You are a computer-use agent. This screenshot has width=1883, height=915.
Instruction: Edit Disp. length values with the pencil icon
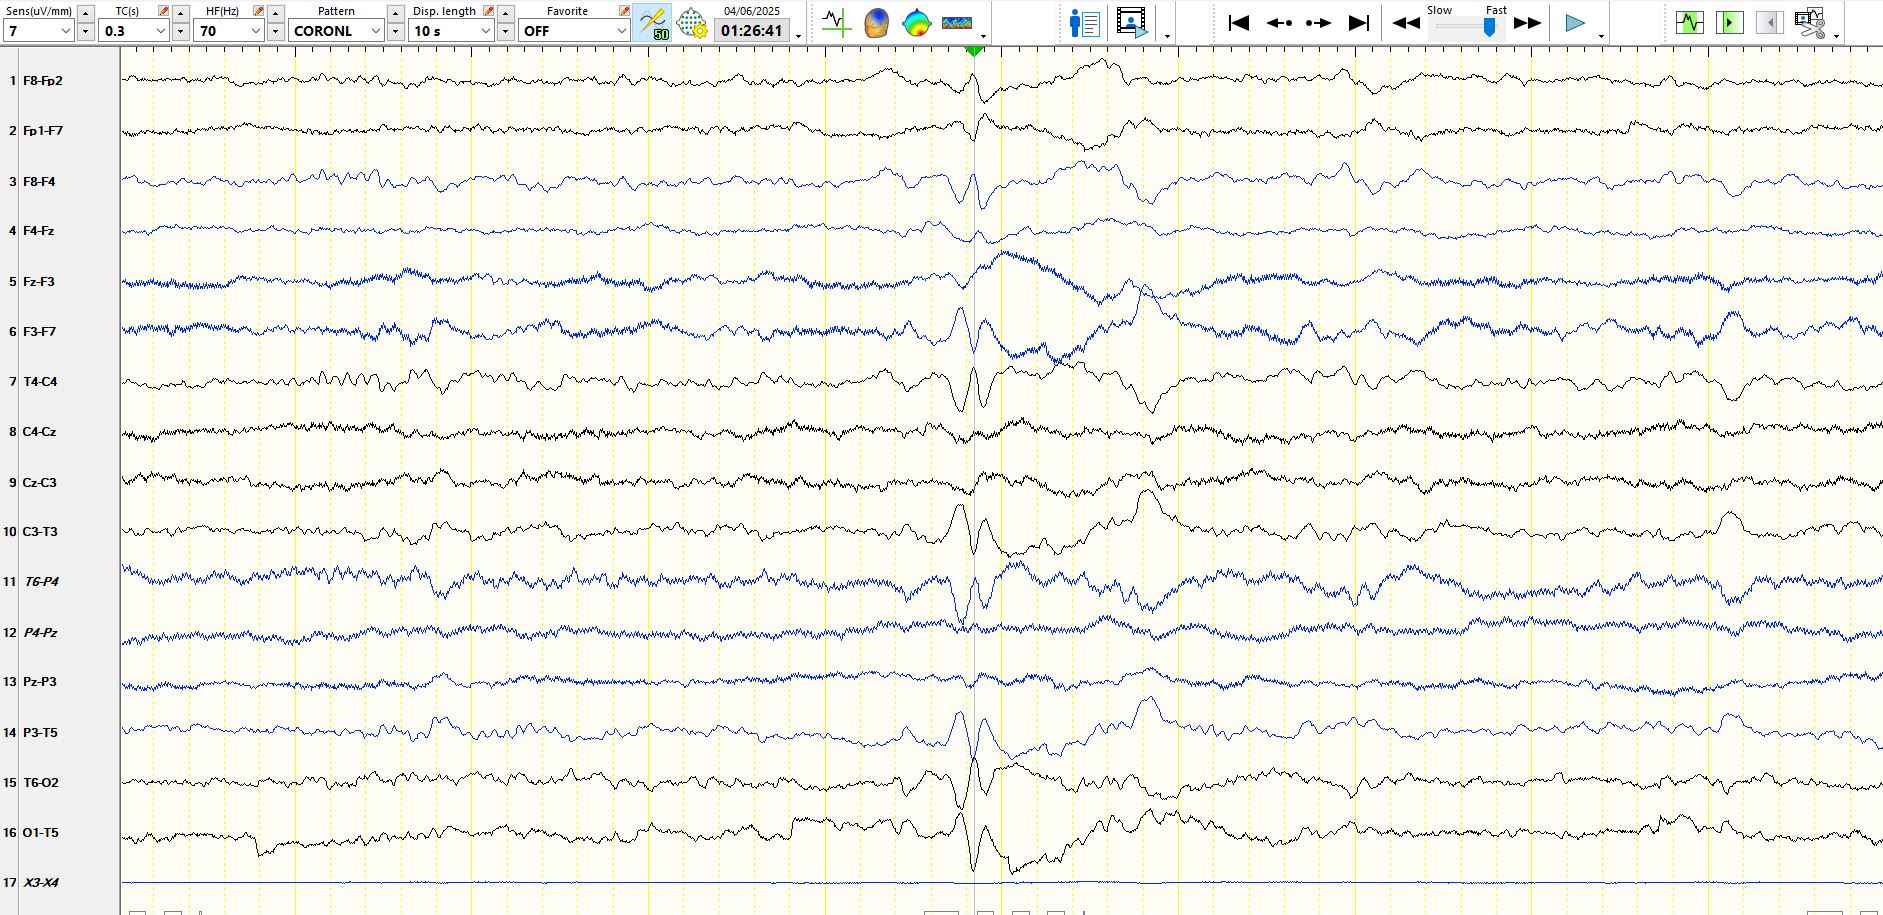pyautogui.click(x=488, y=11)
